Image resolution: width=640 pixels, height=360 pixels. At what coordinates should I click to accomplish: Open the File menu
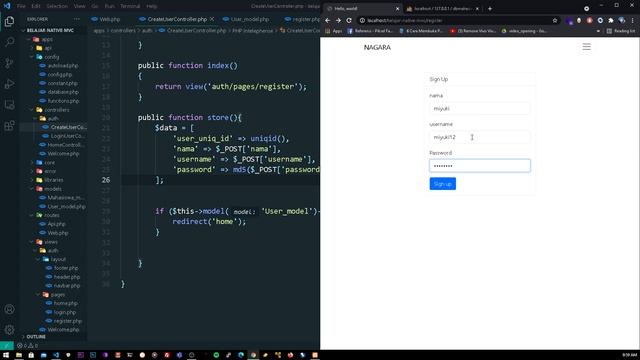coord(21,6)
